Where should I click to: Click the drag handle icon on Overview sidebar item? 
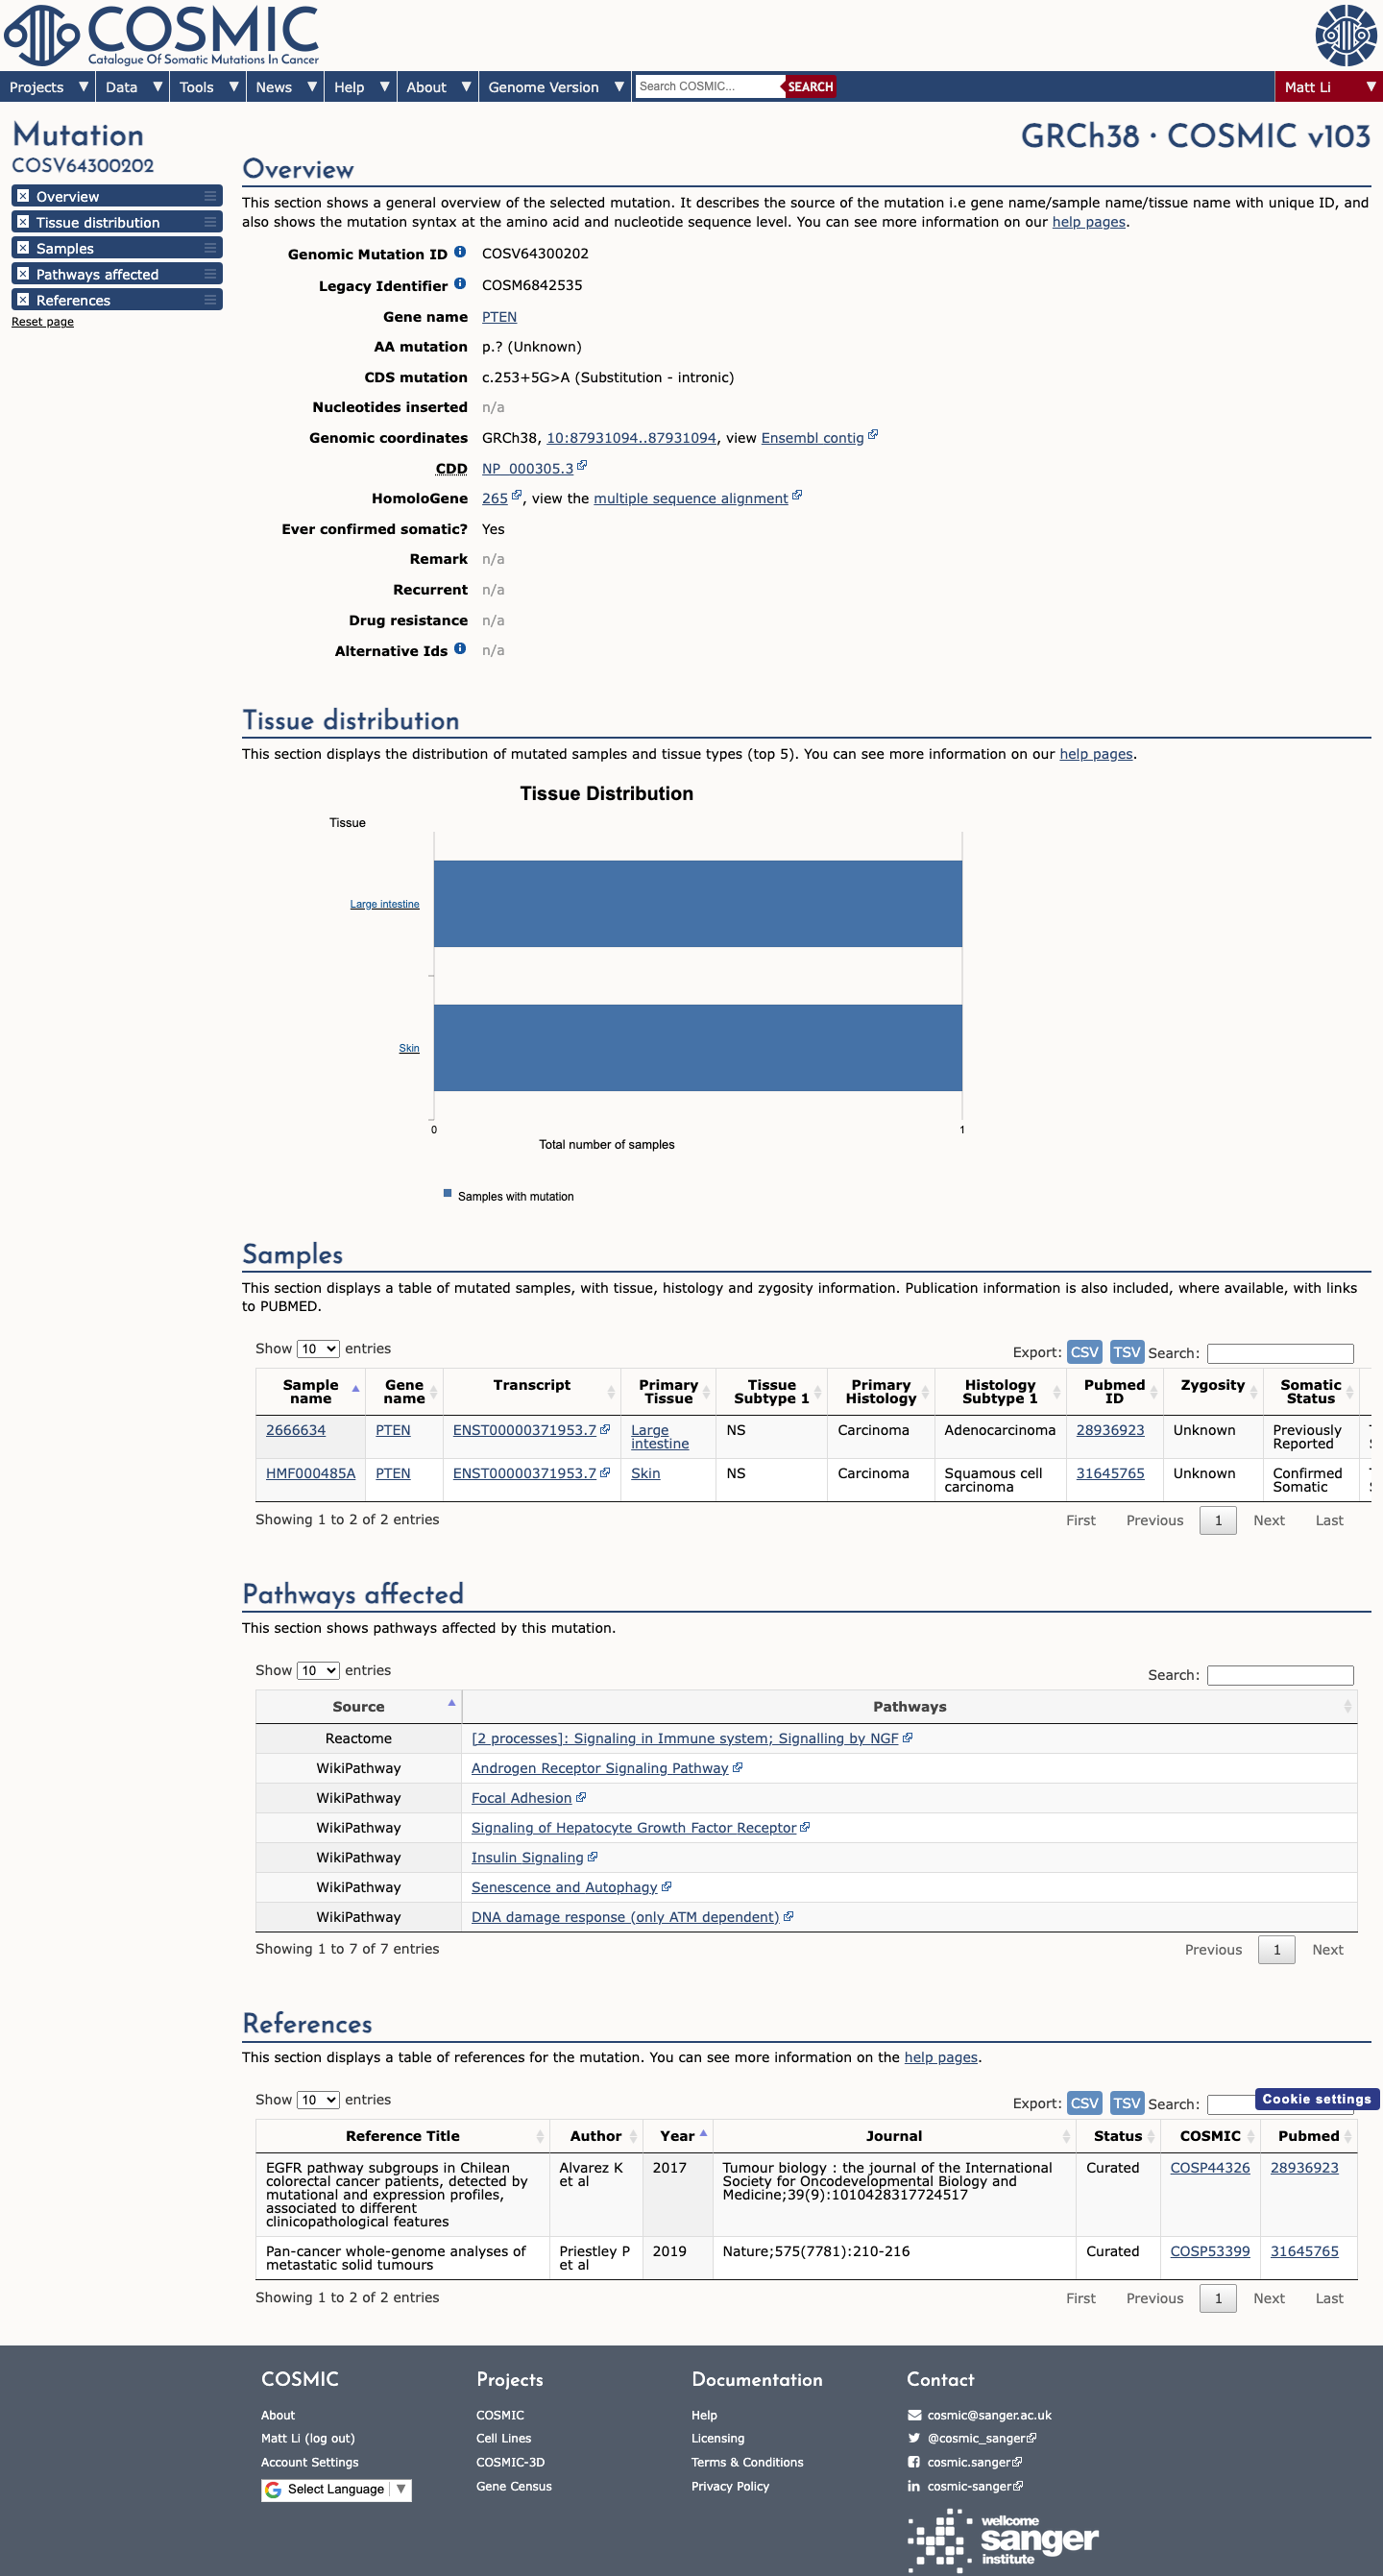(x=210, y=196)
